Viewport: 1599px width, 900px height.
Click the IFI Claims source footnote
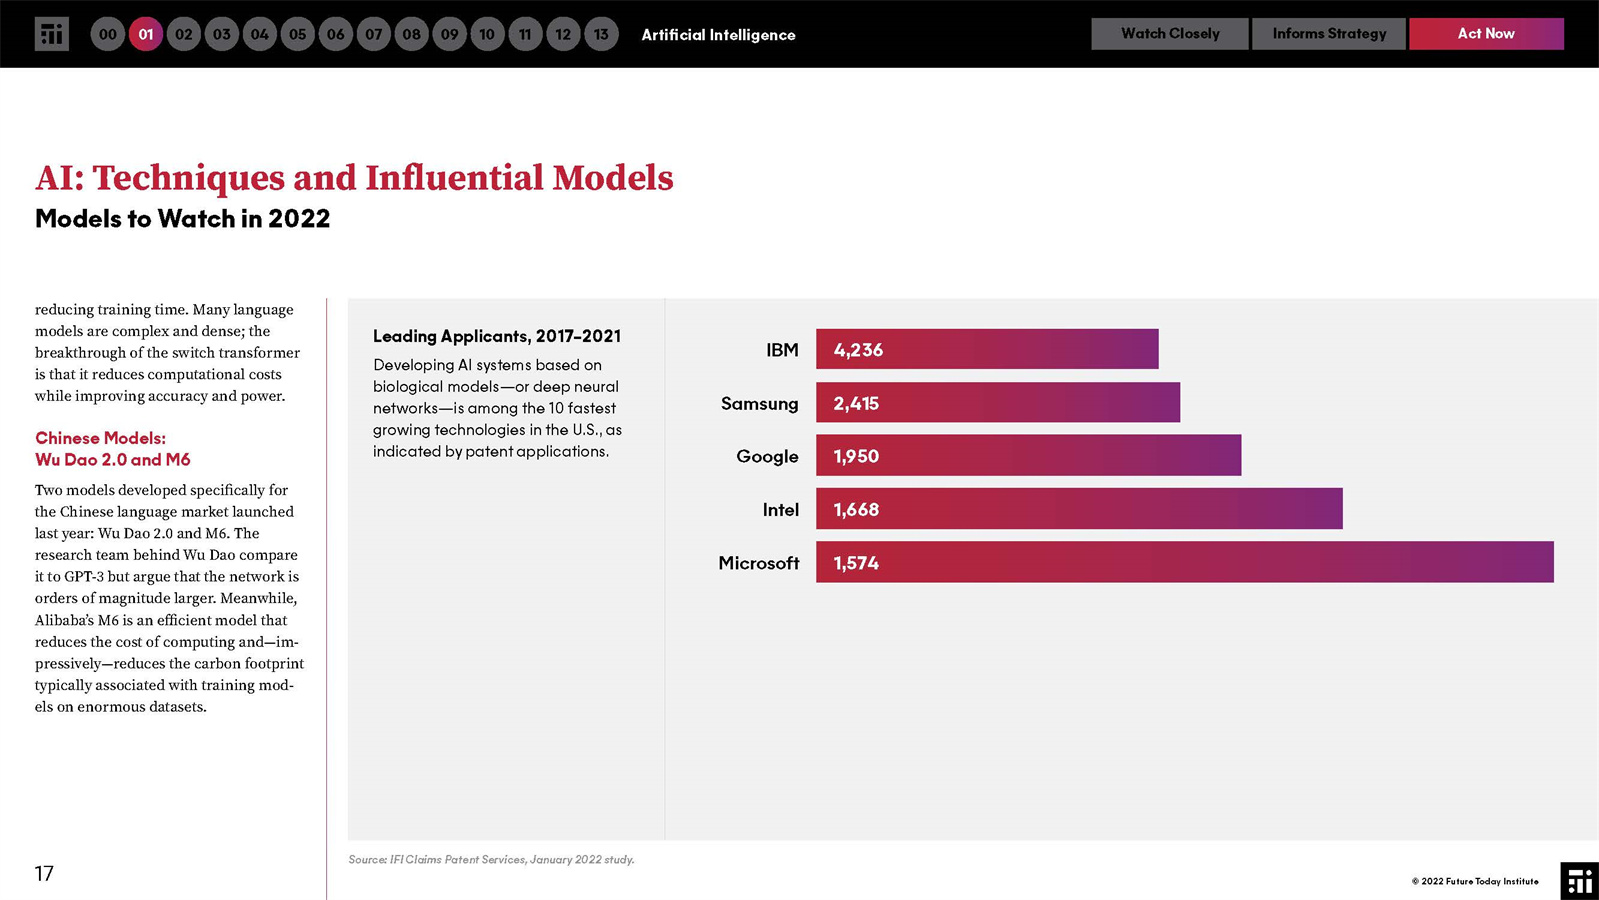tap(491, 859)
